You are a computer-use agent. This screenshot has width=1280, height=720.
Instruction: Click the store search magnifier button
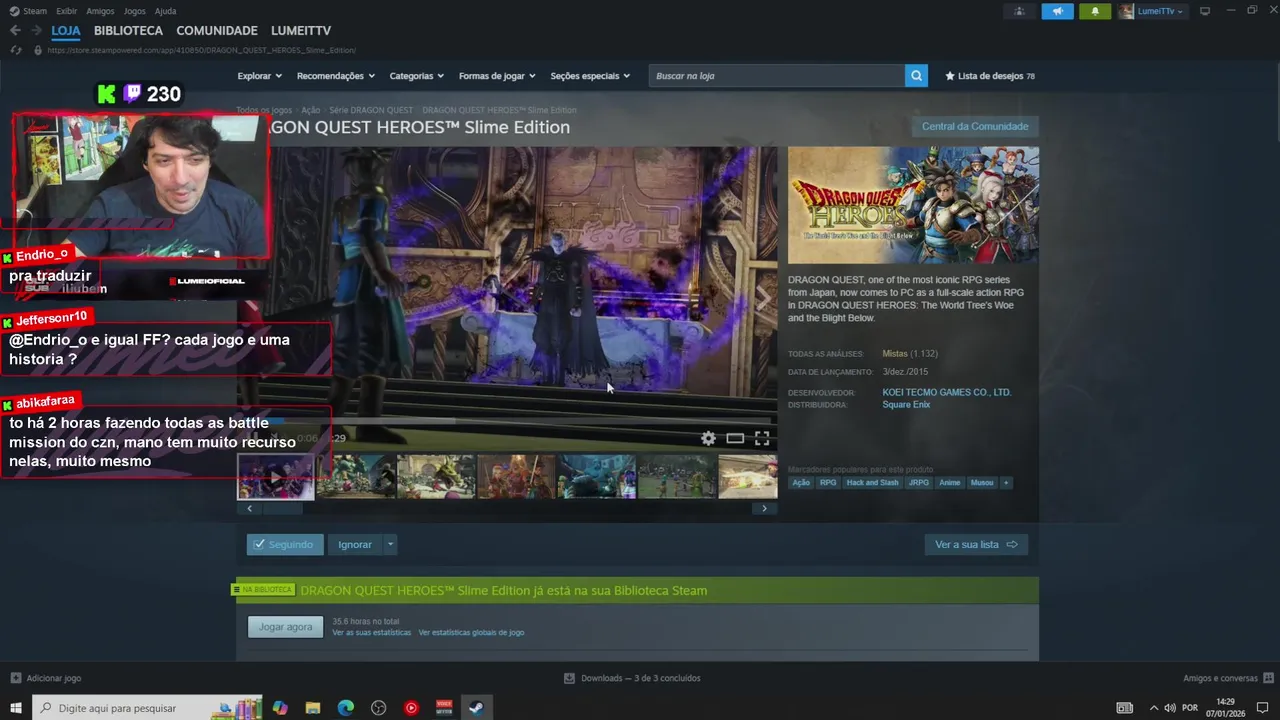coord(916,76)
